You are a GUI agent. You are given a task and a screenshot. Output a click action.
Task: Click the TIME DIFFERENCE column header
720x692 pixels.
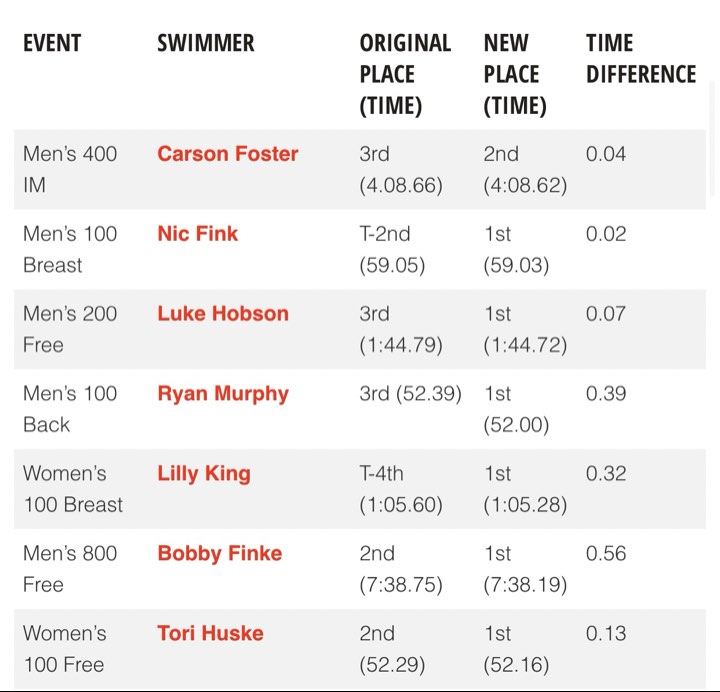pyautogui.click(x=640, y=59)
